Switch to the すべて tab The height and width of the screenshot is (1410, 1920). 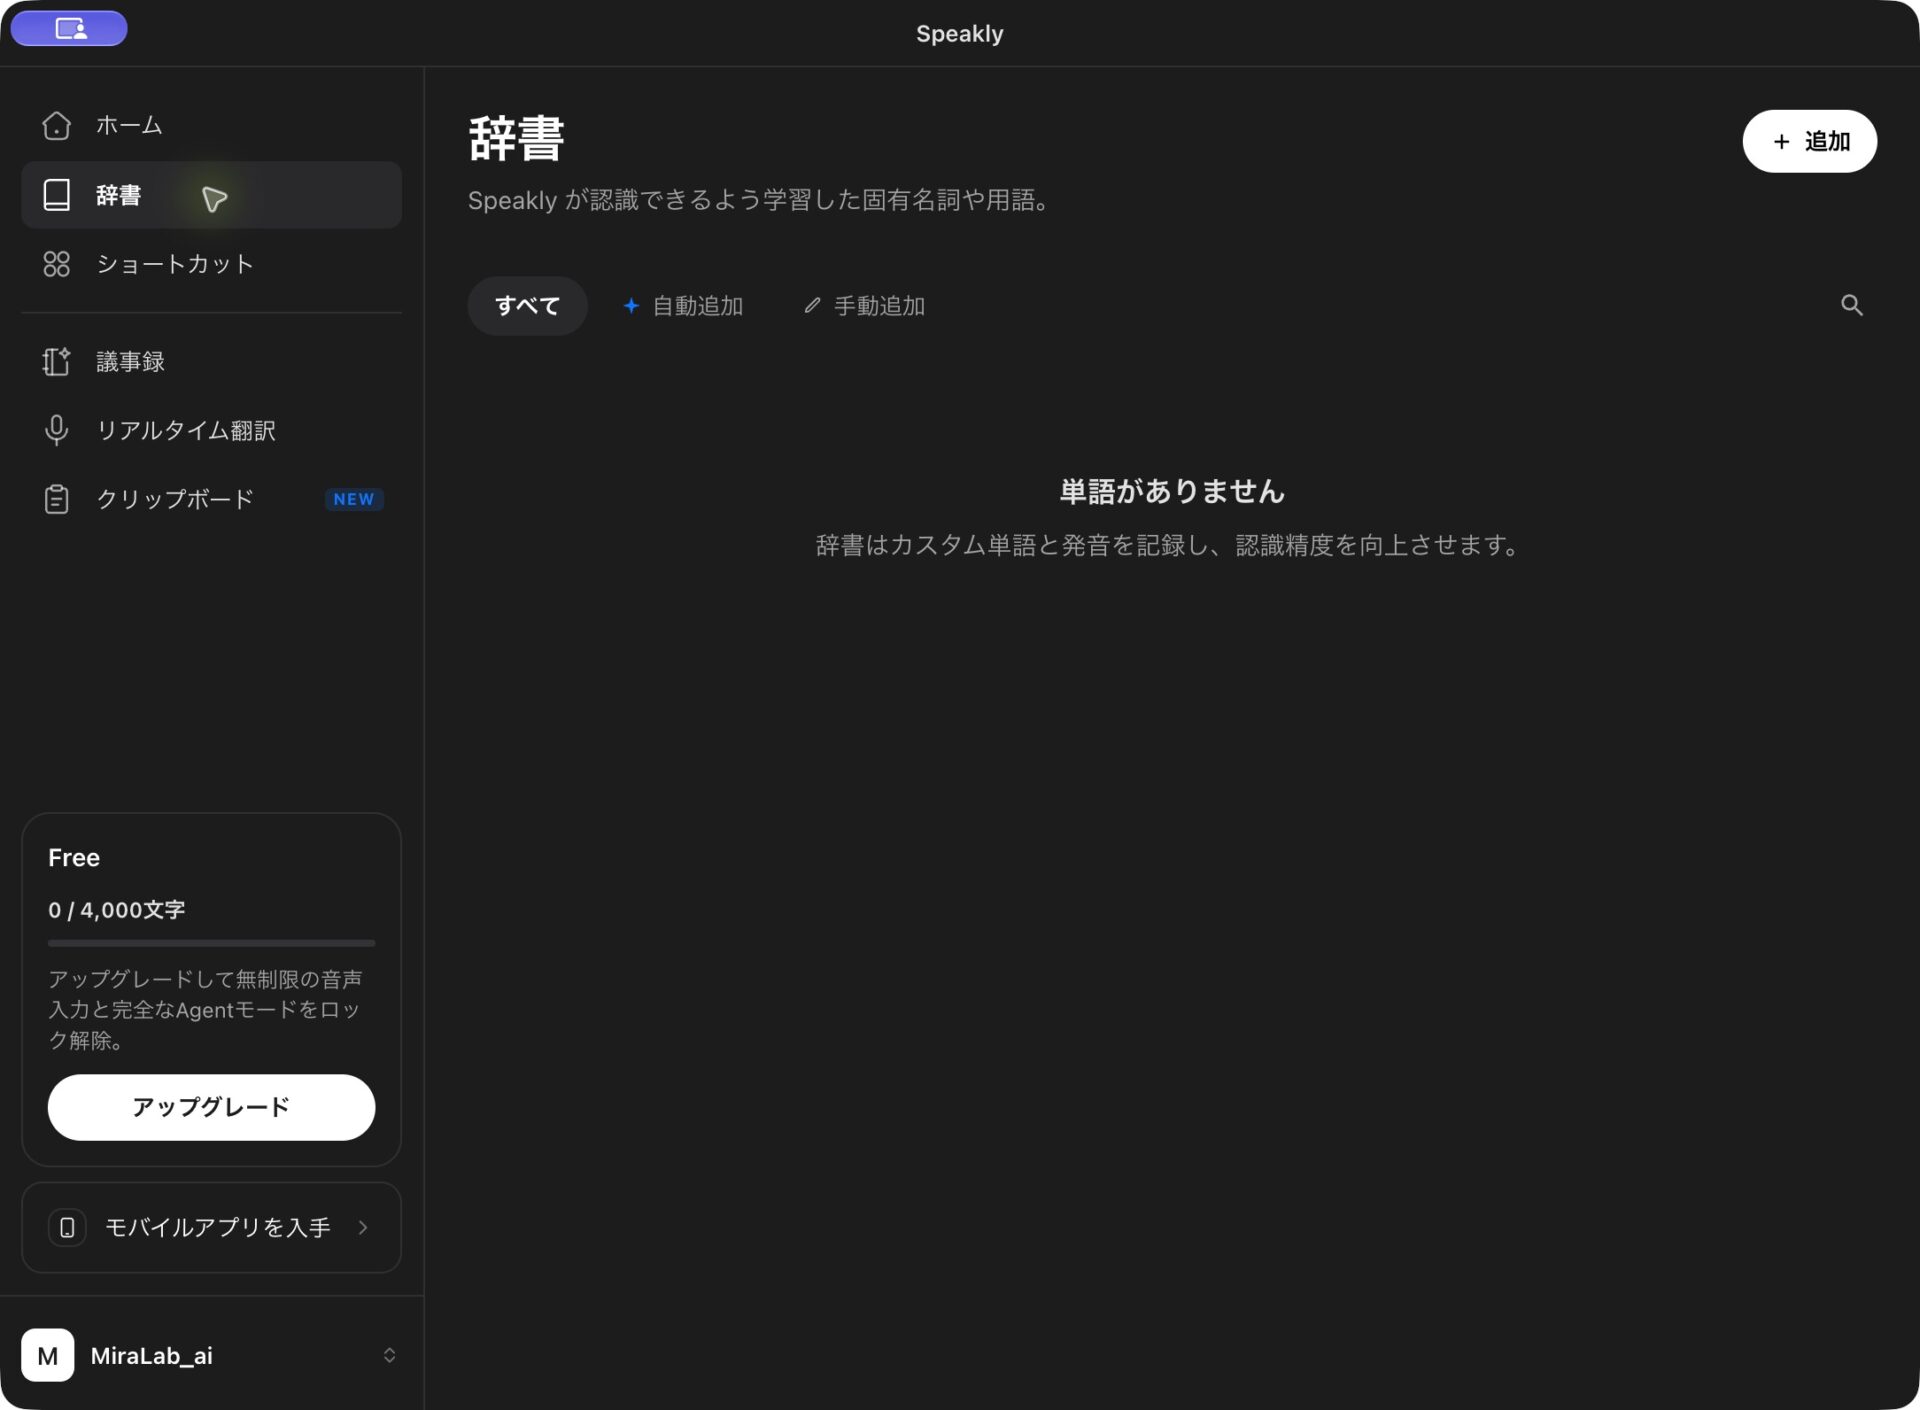tap(527, 305)
